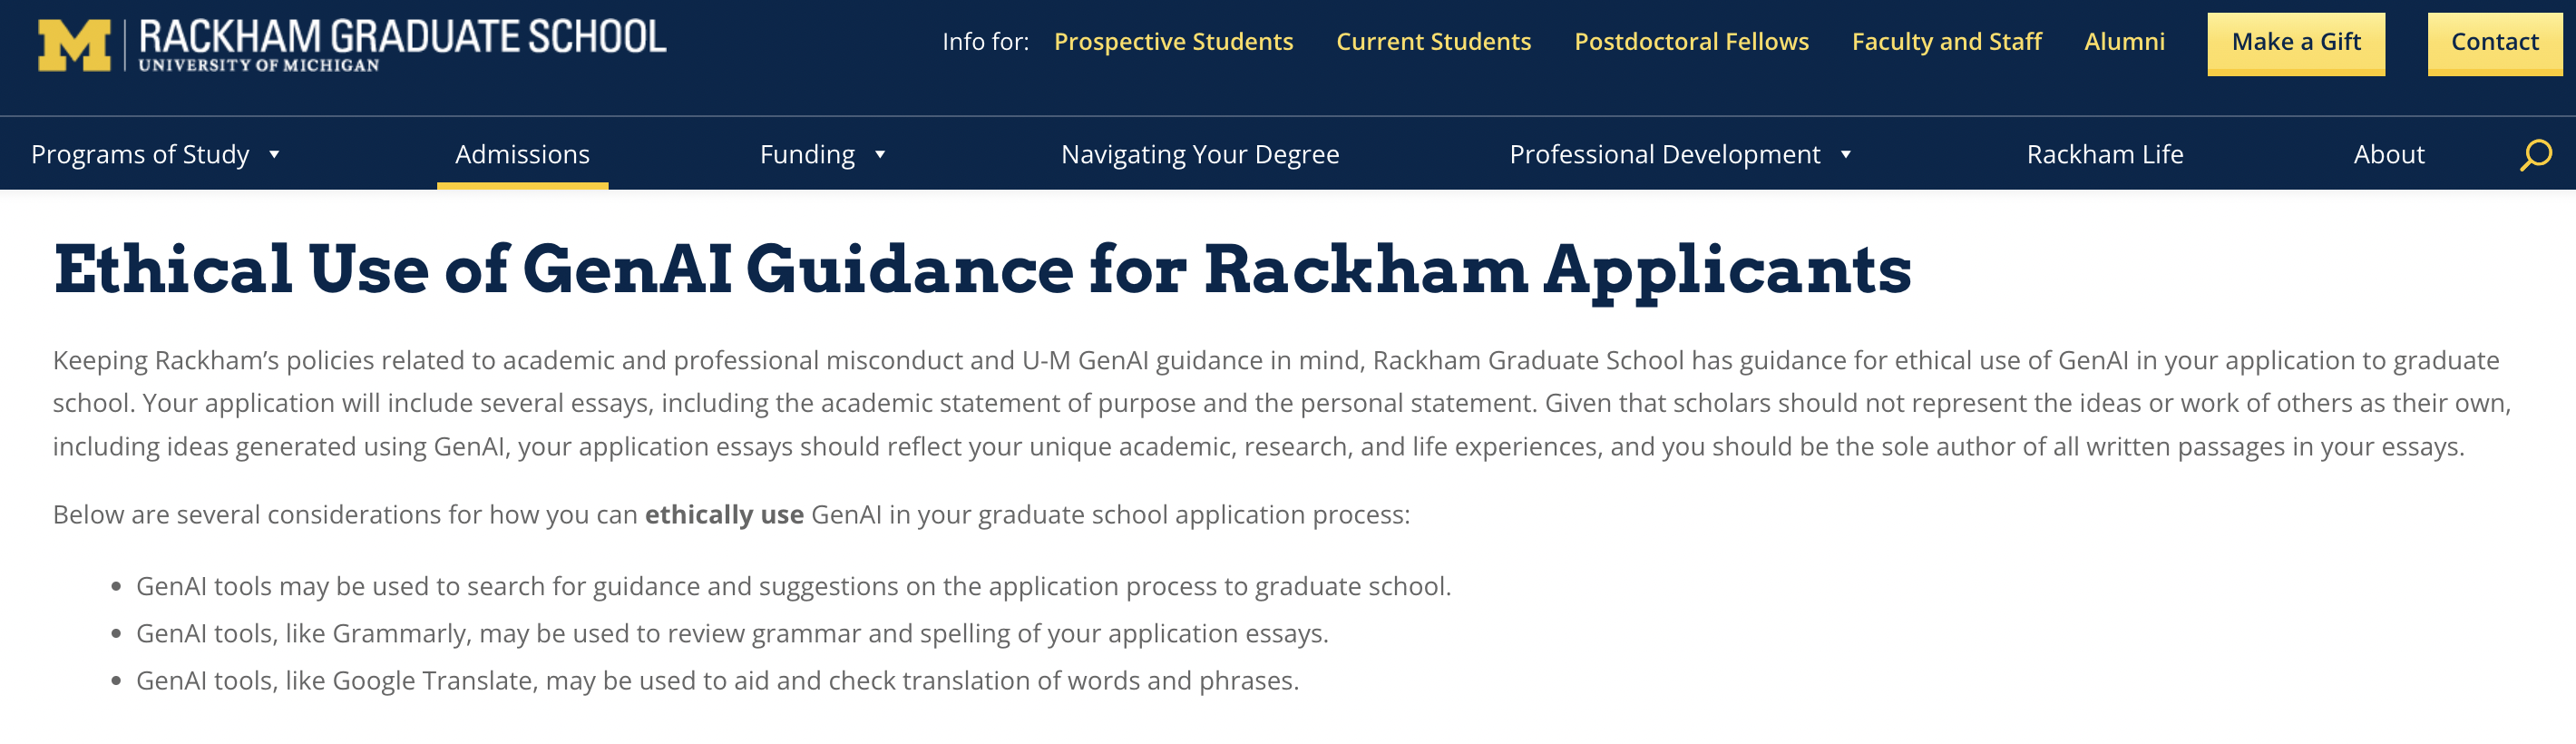Click the Michigan block M logo

74,46
